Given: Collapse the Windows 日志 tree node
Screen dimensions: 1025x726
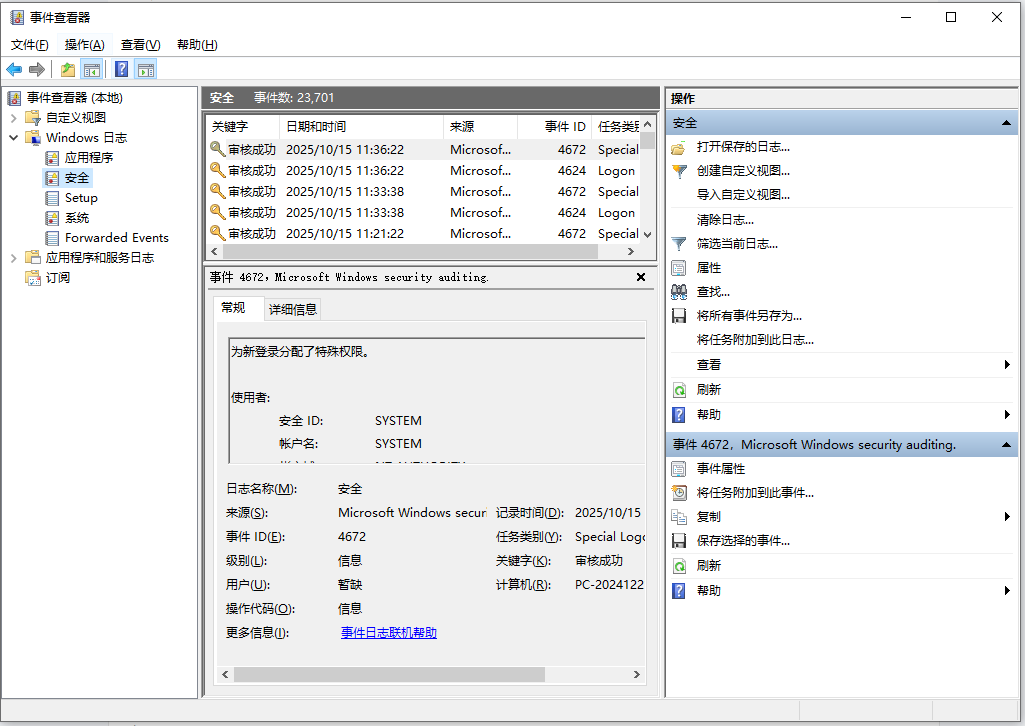Looking at the screenshot, I should [x=14, y=137].
